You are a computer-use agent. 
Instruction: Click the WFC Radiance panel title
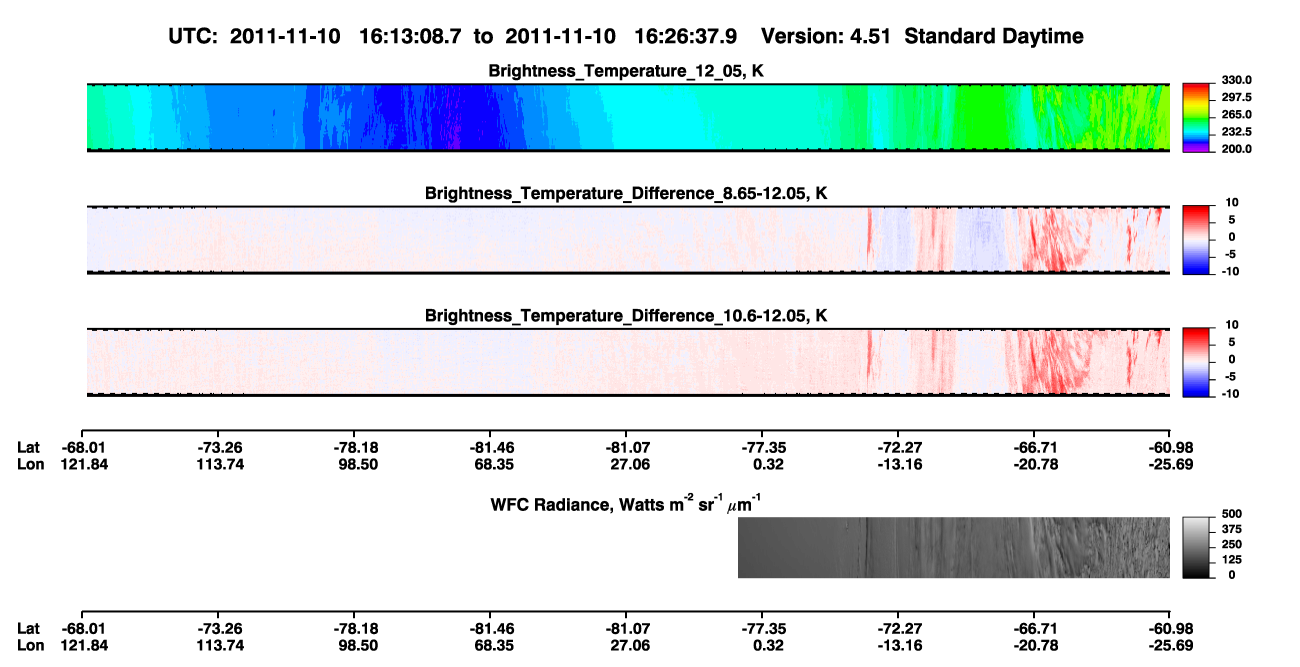pyautogui.click(x=627, y=502)
